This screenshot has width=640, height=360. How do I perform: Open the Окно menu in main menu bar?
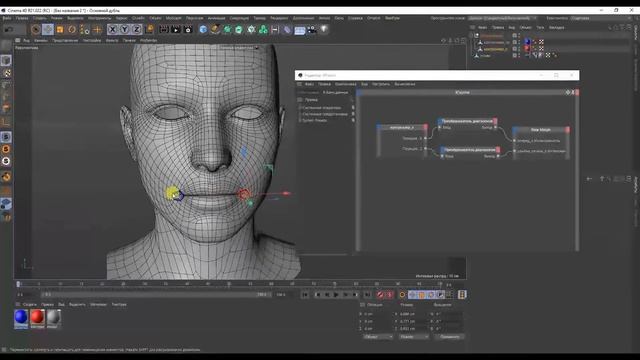click(x=339, y=18)
